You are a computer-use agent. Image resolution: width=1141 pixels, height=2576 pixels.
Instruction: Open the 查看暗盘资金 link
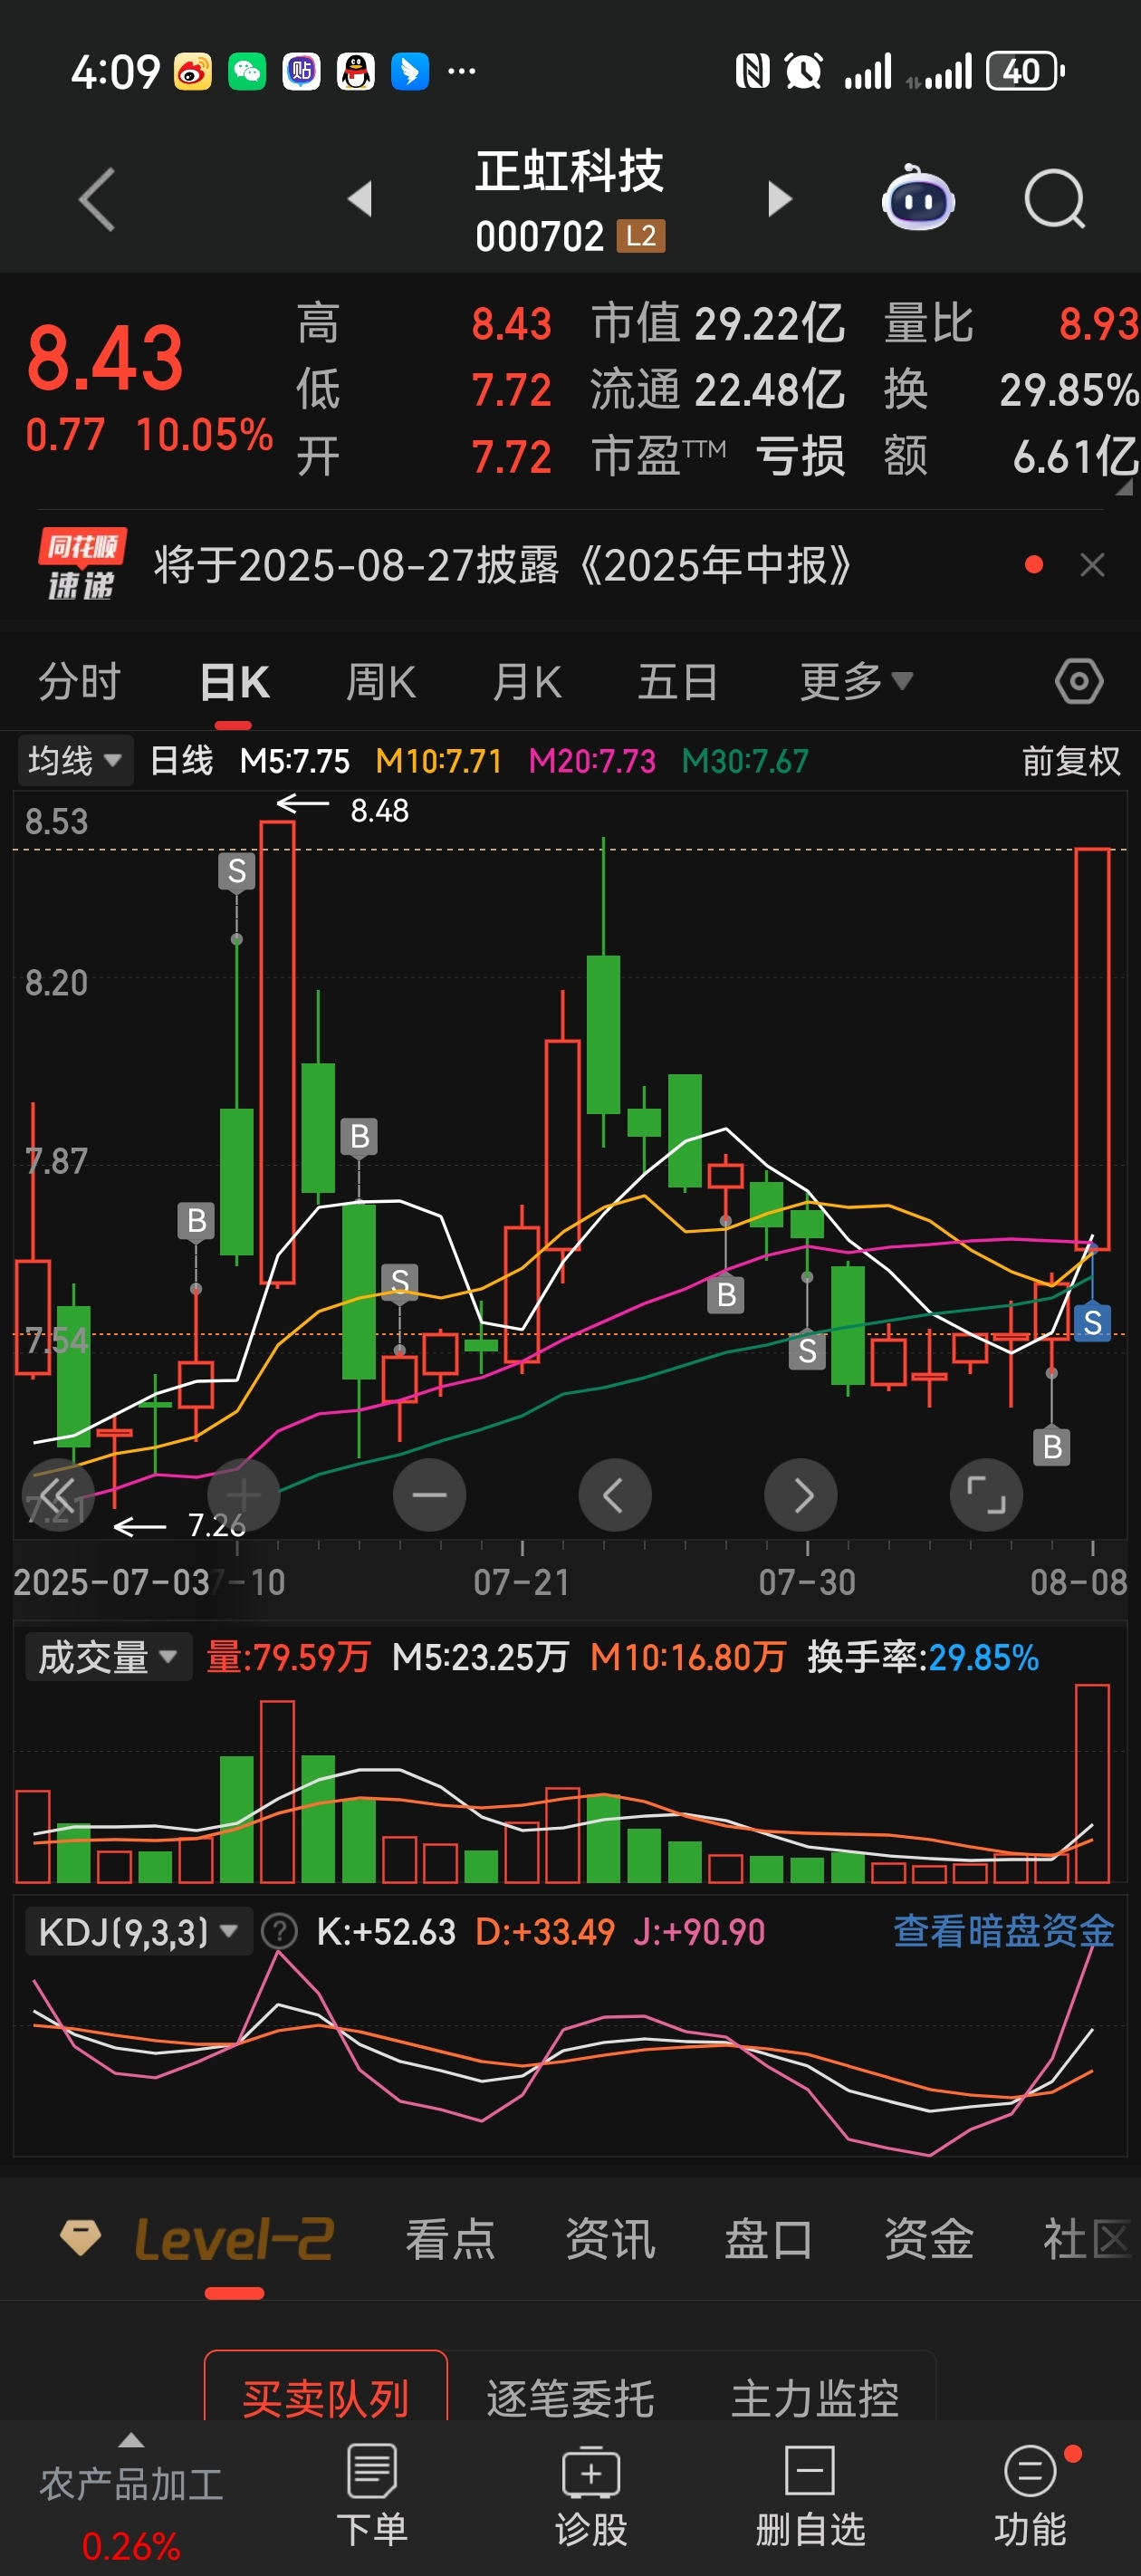tap(1003, 1931)
